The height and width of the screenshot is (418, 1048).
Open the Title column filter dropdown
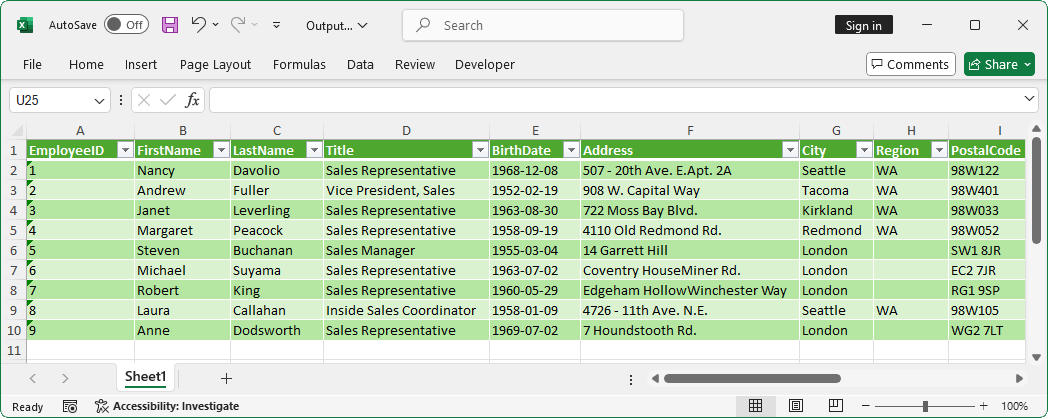click(x=480, y=150)
